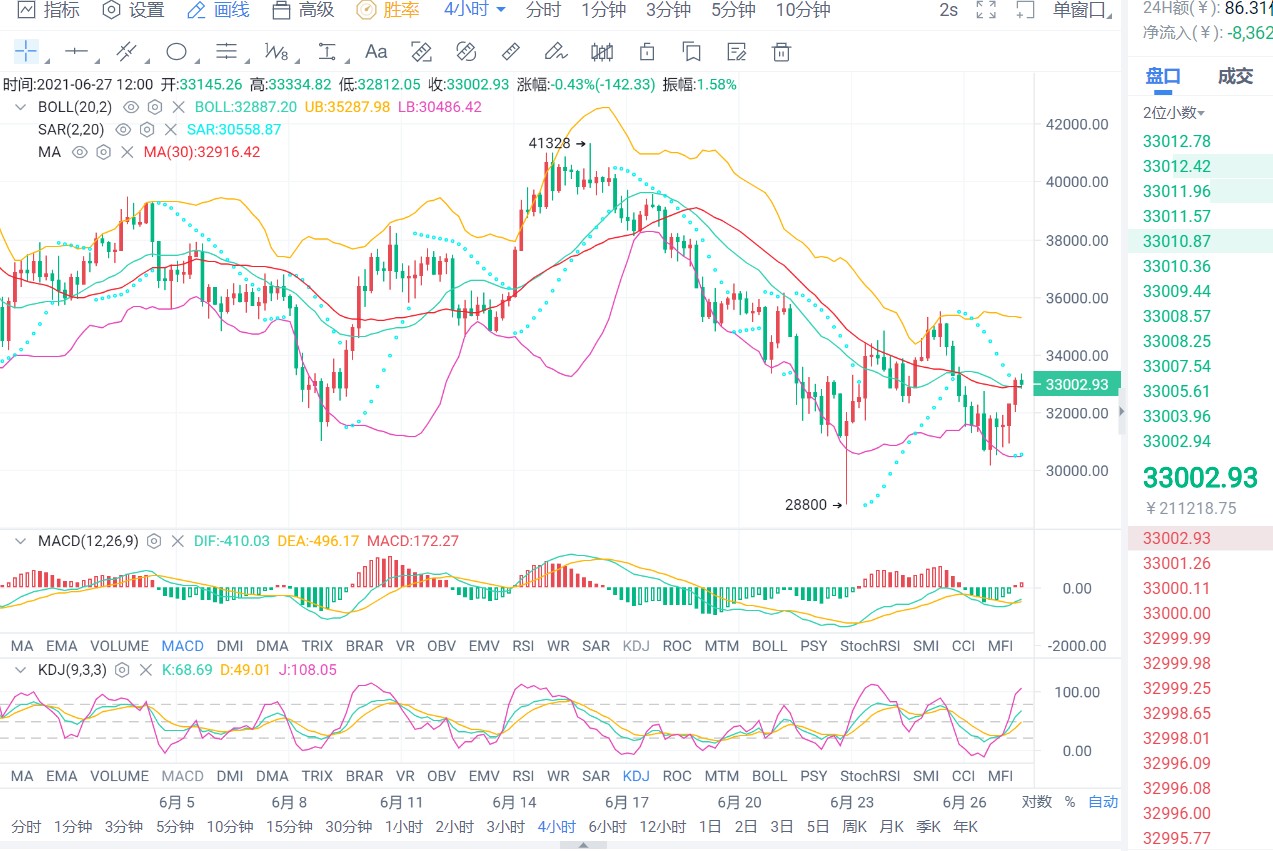The width and height of the screenshot is (1273, 851).
Task: Expand the 2位小数 decimal precision dropdown
Action: (1174, 113)
